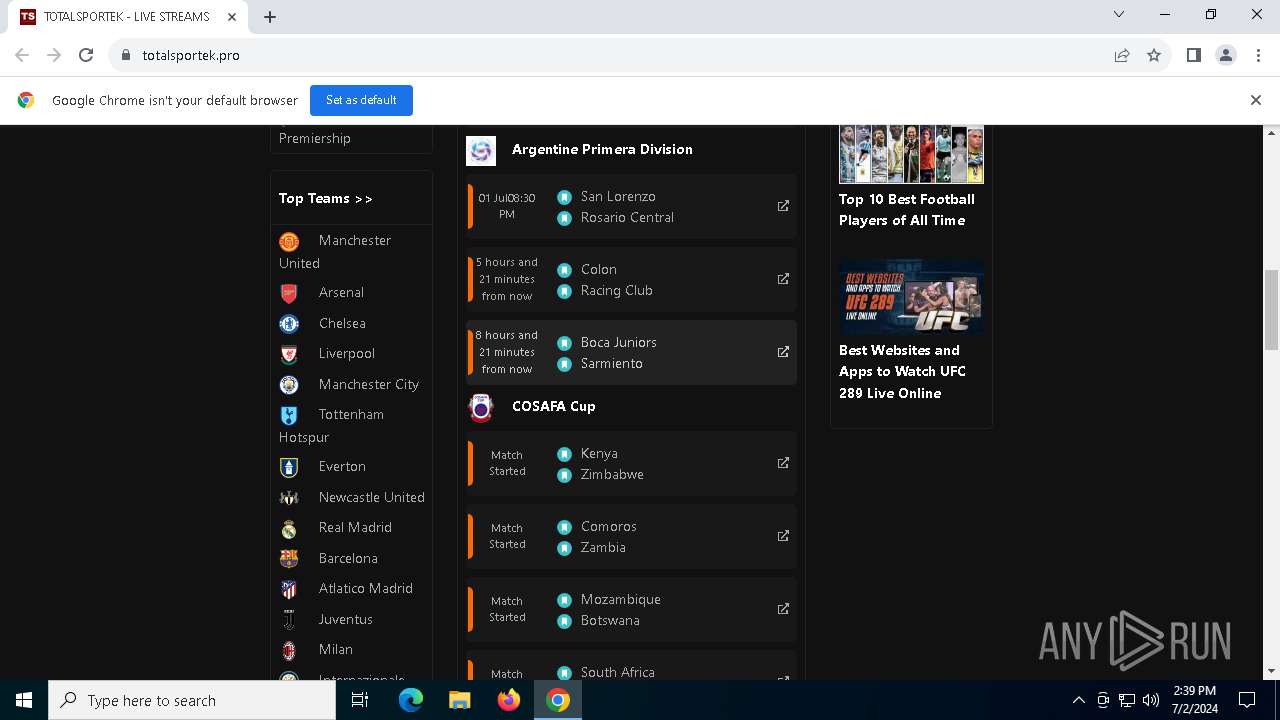Open external link icon for San Lorenzo match

point(783,206)
